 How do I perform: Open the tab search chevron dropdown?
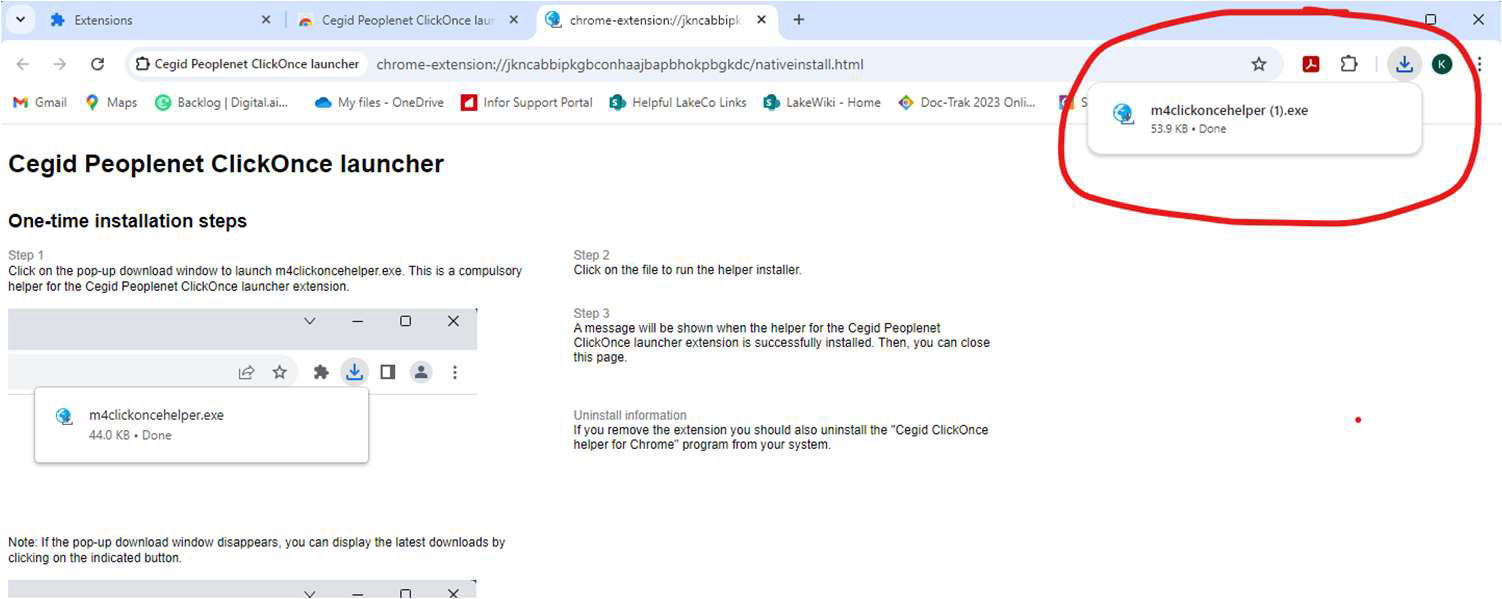pyautogui.click(x=20, y=18)
